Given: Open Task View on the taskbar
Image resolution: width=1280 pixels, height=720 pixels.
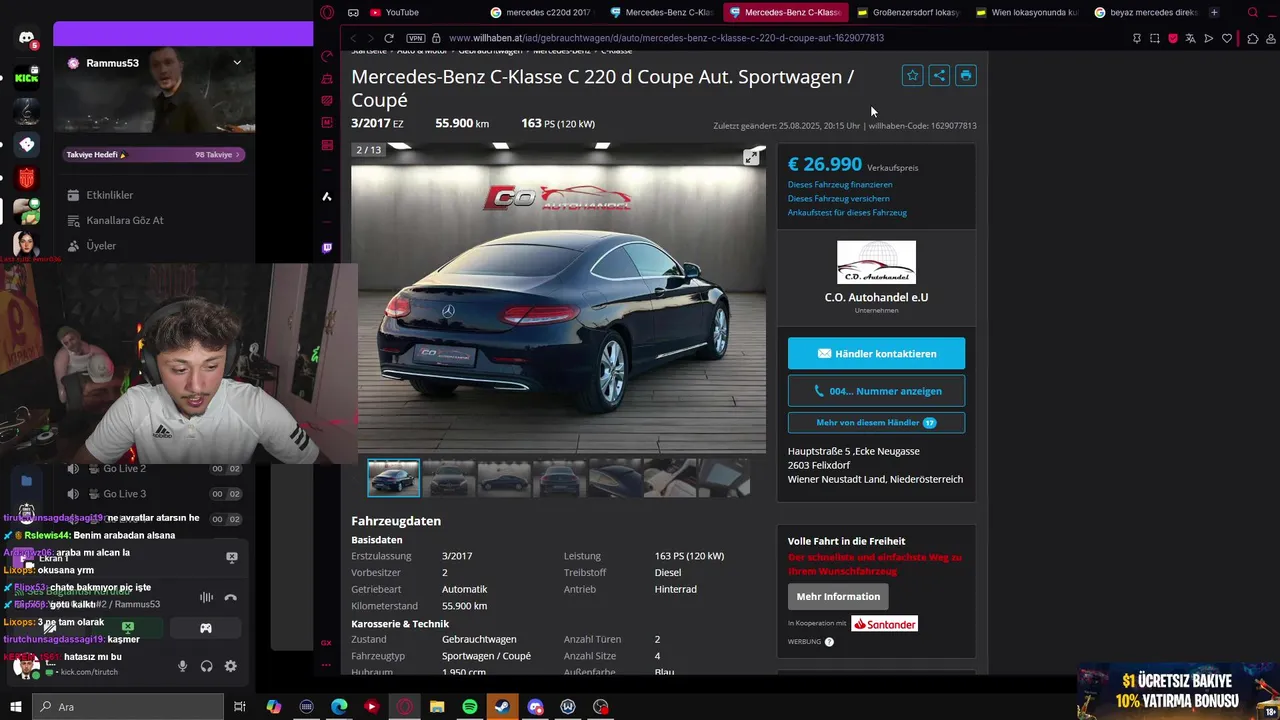Looking at the screenshot, I should tap(240, 707).
